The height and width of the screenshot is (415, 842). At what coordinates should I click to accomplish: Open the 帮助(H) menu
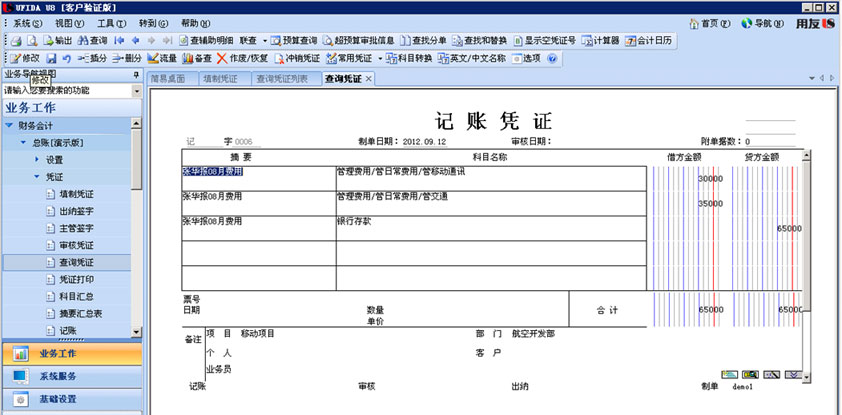click(x=195, y=24)
